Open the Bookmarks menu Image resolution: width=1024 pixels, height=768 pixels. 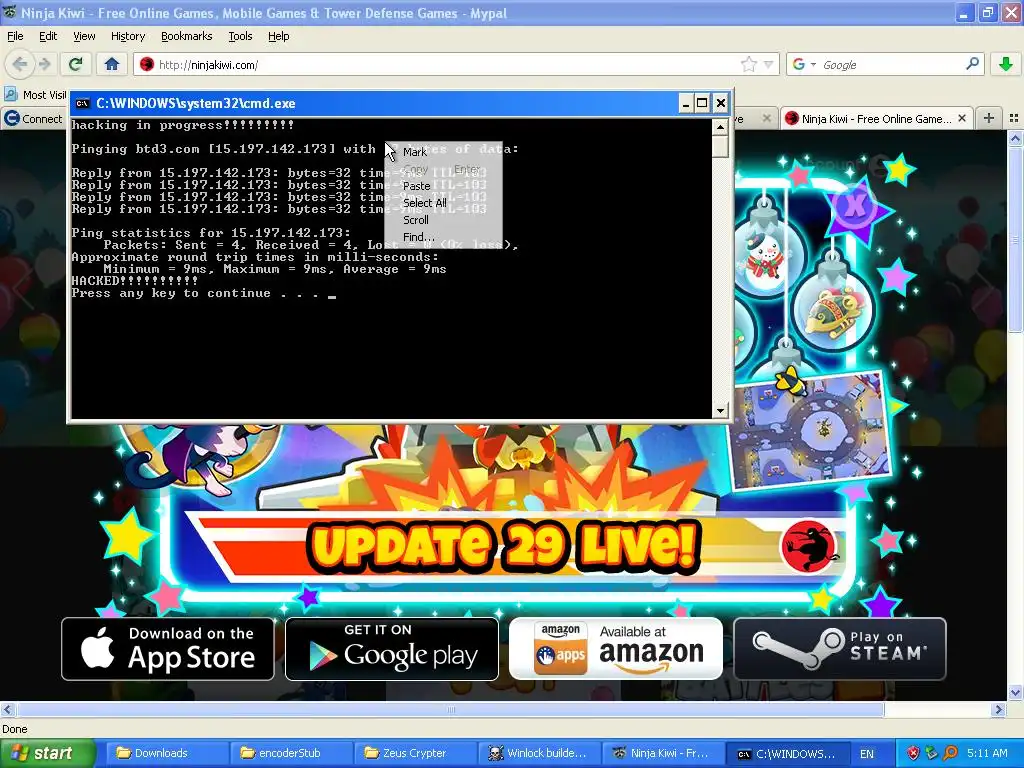(x=187, y=36)
